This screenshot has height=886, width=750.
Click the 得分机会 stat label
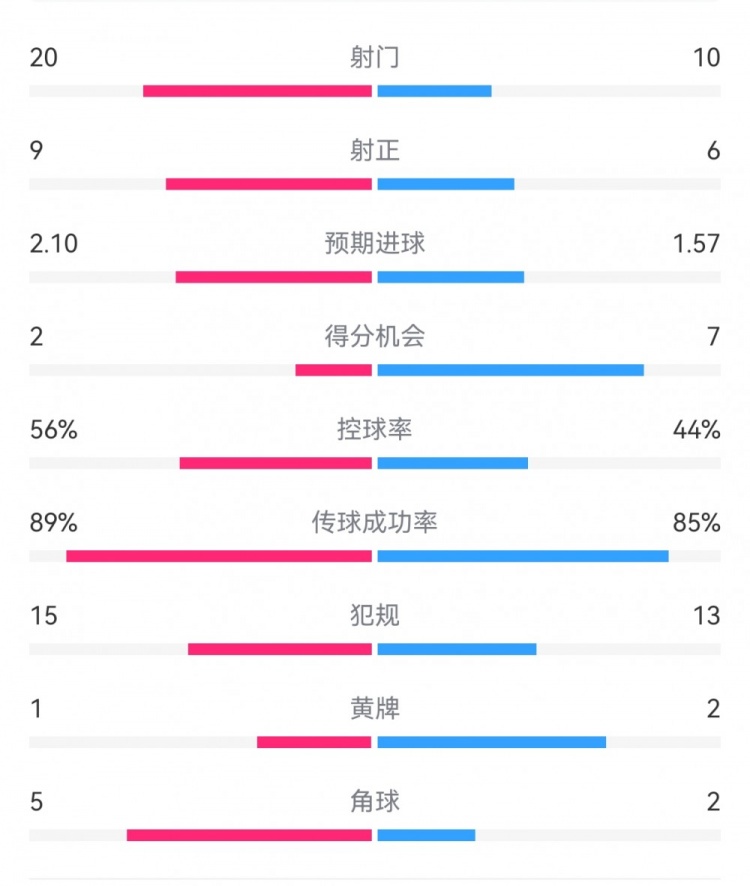point(375,336)
